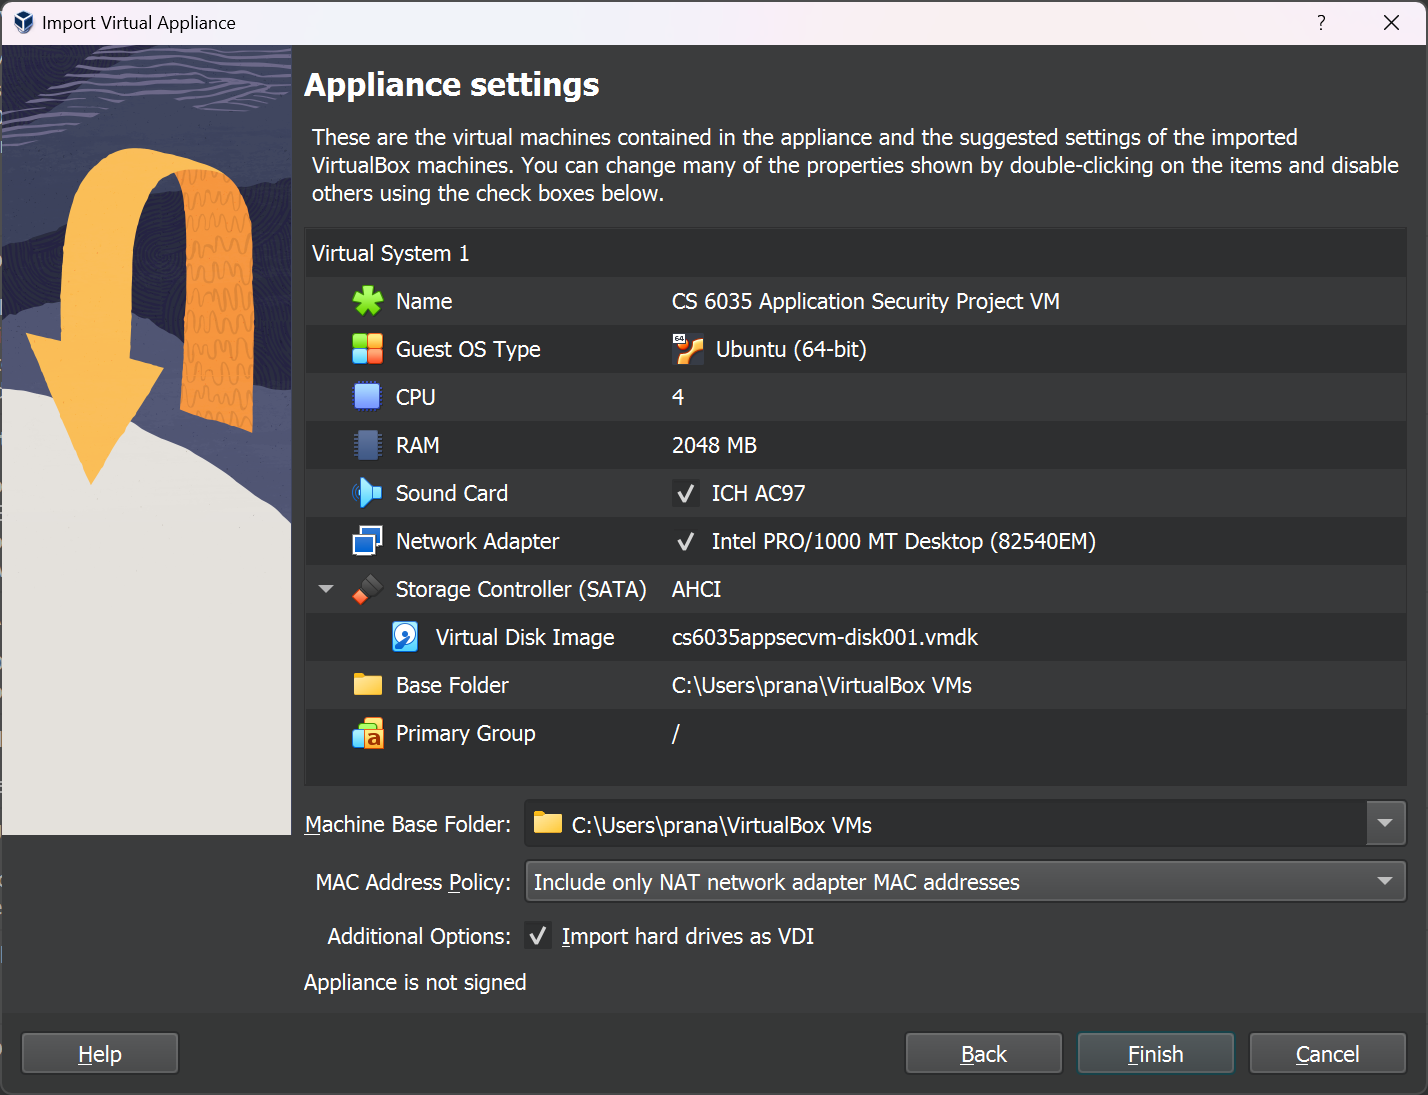Uncheck the ICH AC97 sound card checkbox
Screen dimensions: 1428x1095
pos(686,493)
